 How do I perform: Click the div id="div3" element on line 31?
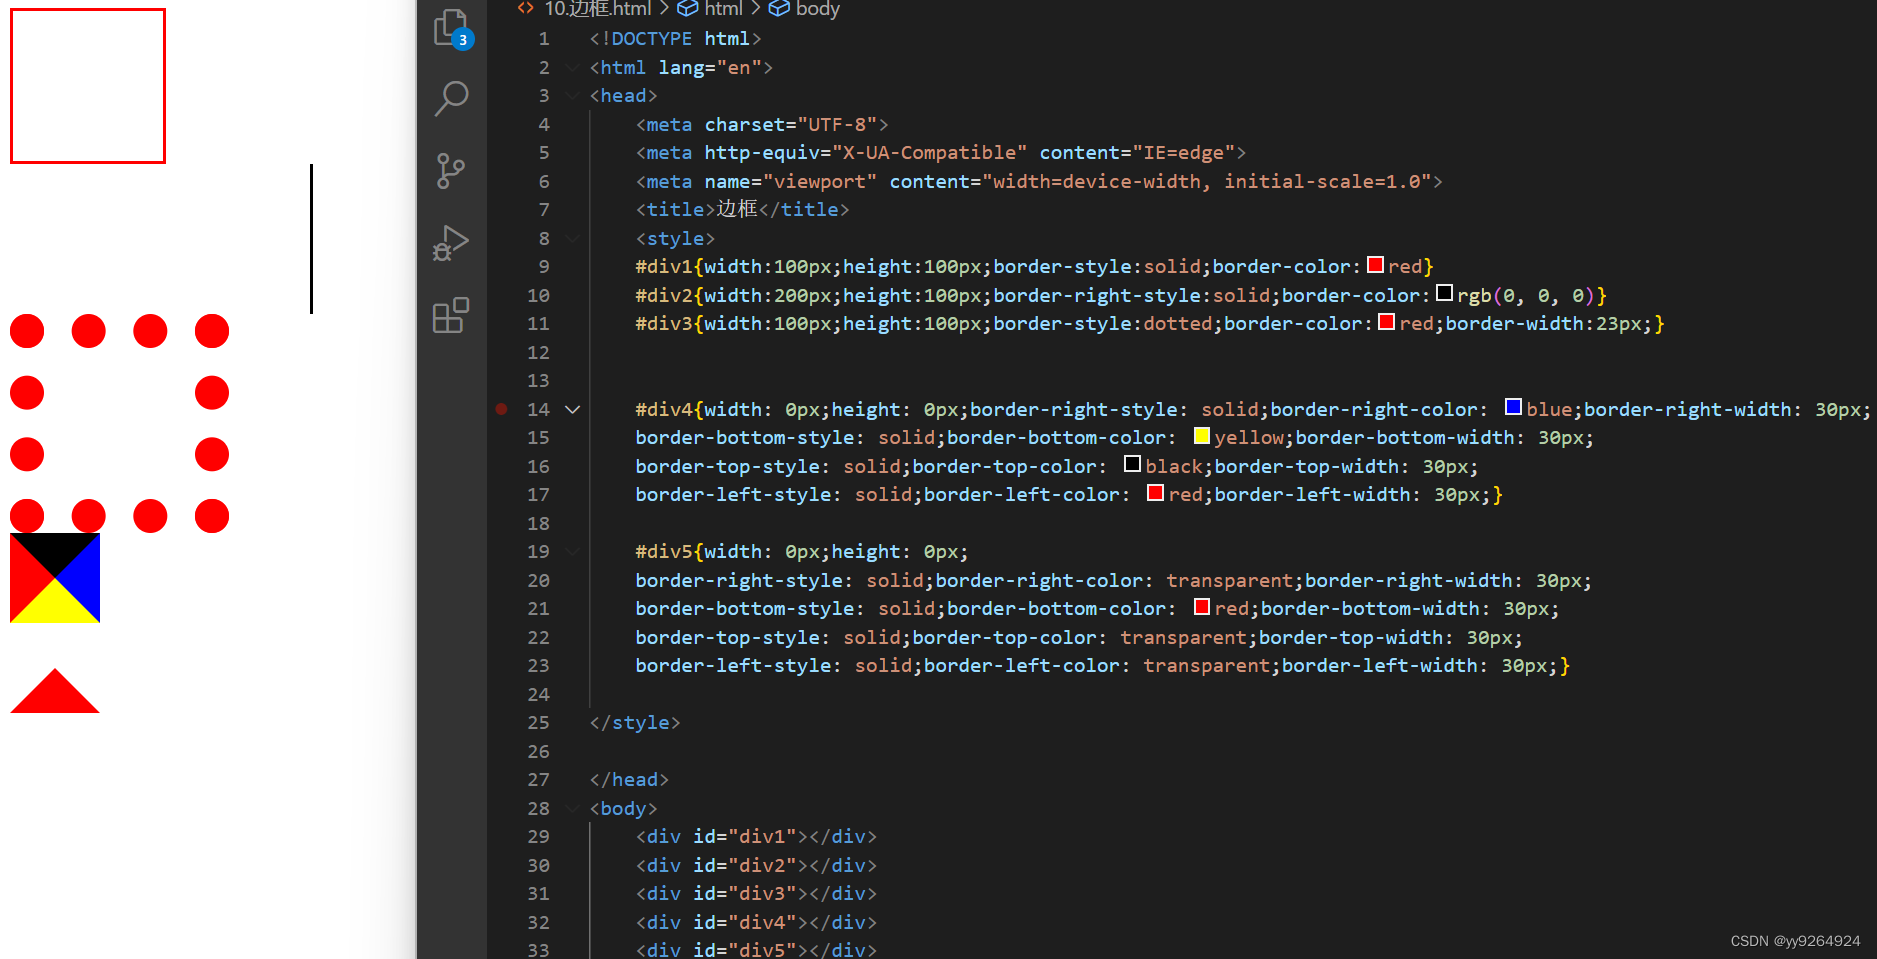(x=756, y=893)
